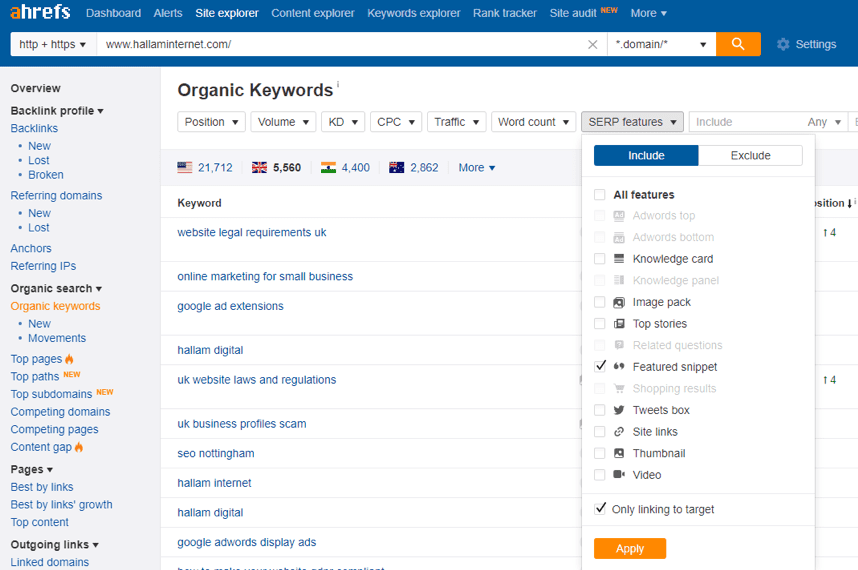This screenshot has width=858, height=570.
Task: Go to Dashboard in top navigation
Action: pyautogui.click(x=113, y=13)
